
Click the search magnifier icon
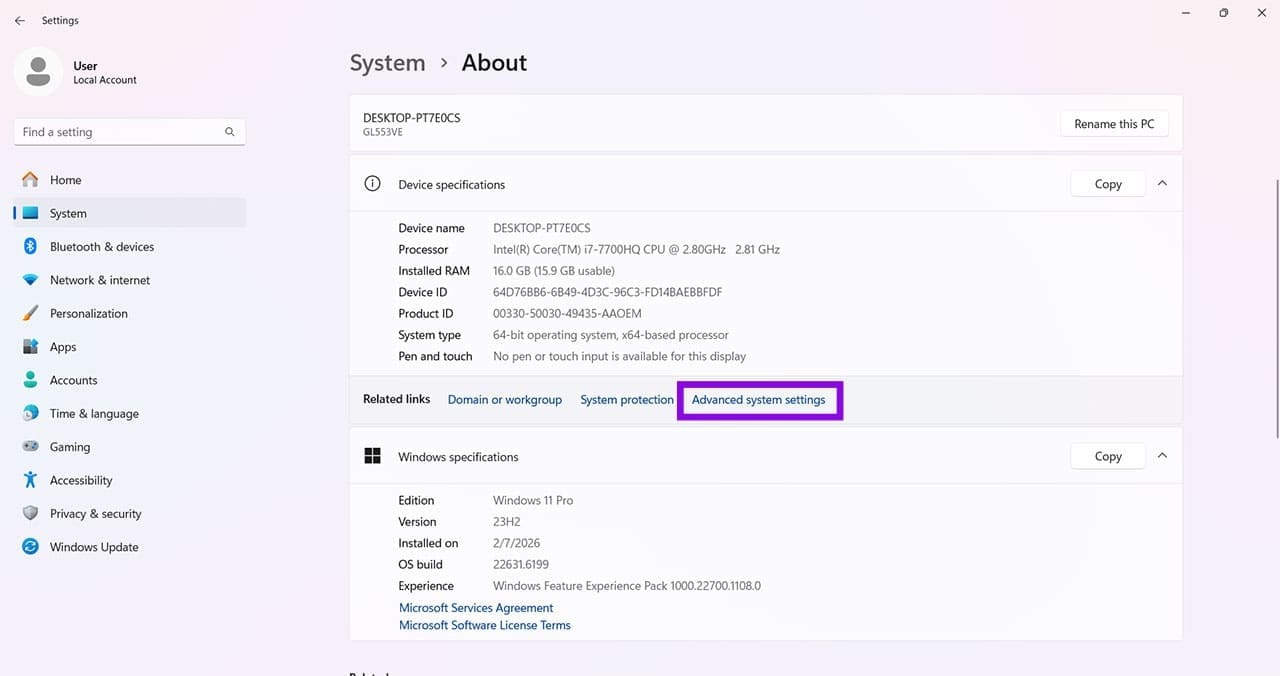(230, 132)
